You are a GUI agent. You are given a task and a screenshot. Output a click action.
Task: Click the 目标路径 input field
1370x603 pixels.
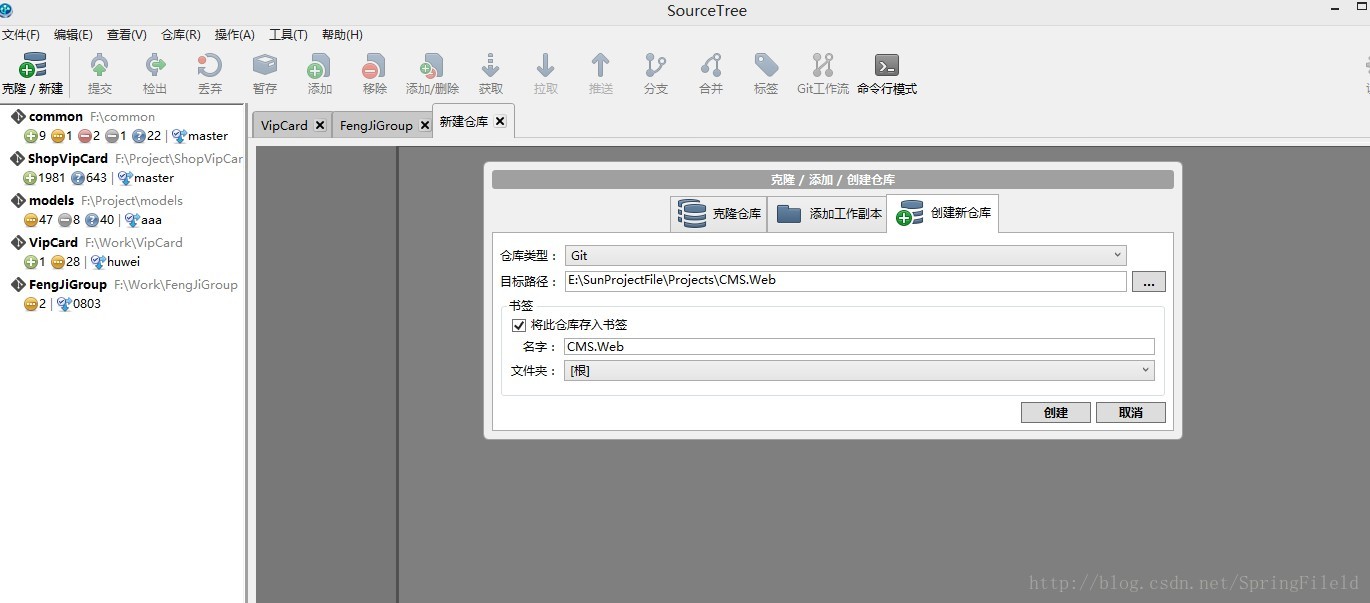(845, 281)
